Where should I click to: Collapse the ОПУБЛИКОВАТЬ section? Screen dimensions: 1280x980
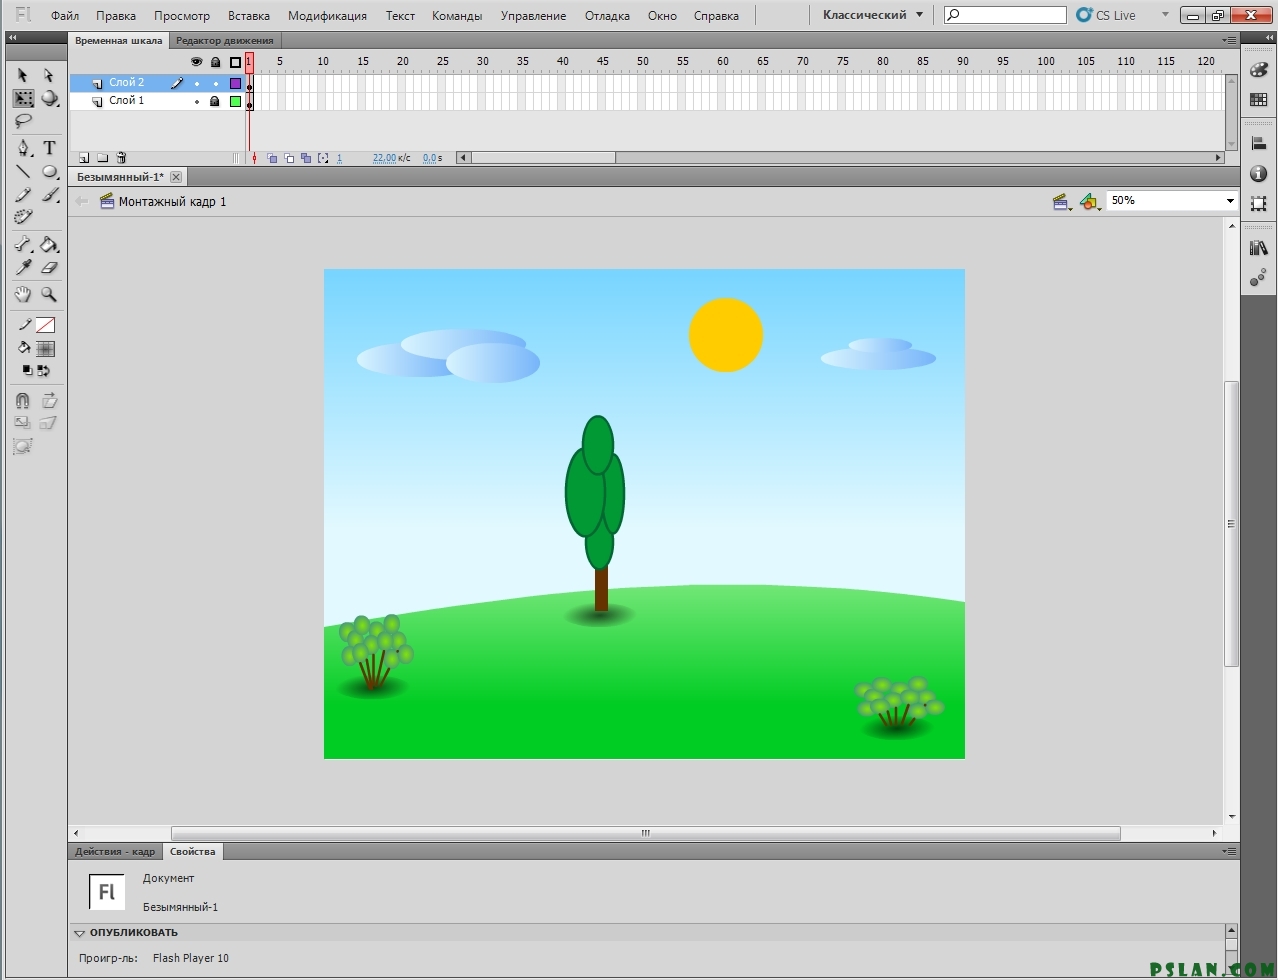pyautogui.click(x=79, y=933)
